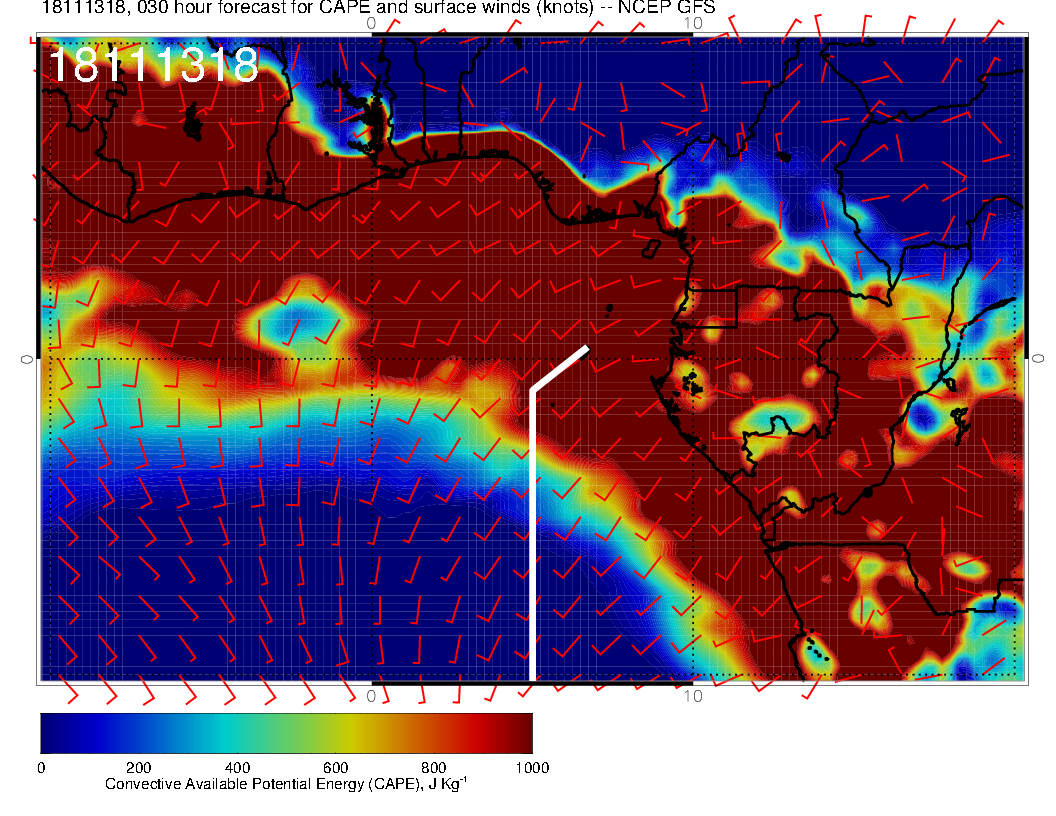This screenshot has width=1056, height=816.
Task: Click the diagonal upper segment of the white line
Action: coord(560,368)
